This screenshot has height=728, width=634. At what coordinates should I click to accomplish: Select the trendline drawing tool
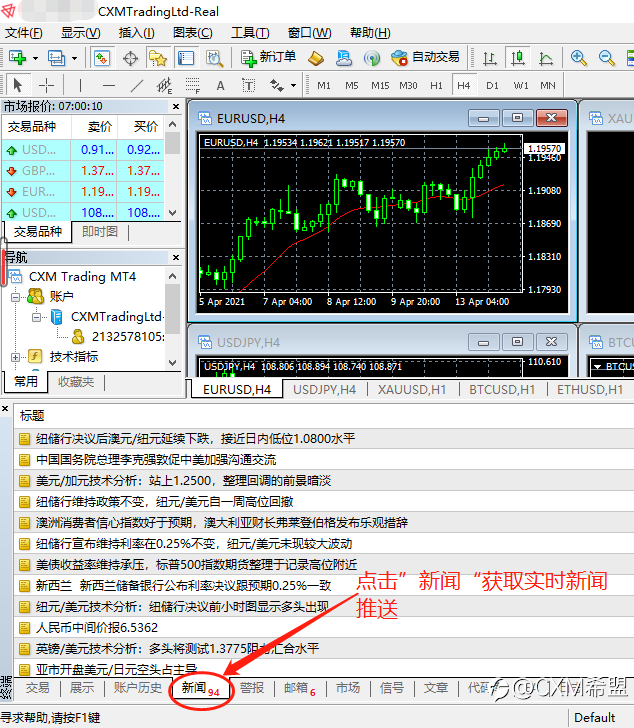(x=136, y=85)
